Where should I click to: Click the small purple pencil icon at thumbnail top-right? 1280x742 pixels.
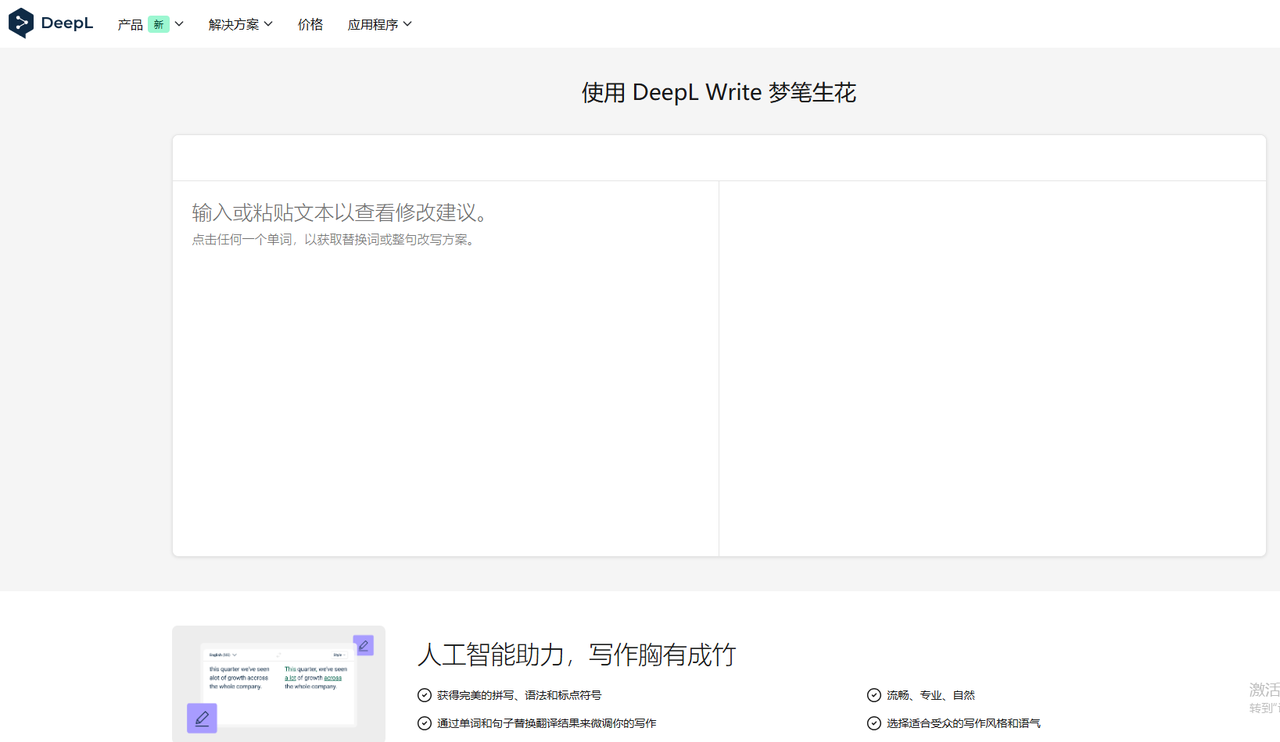(364, 646)
